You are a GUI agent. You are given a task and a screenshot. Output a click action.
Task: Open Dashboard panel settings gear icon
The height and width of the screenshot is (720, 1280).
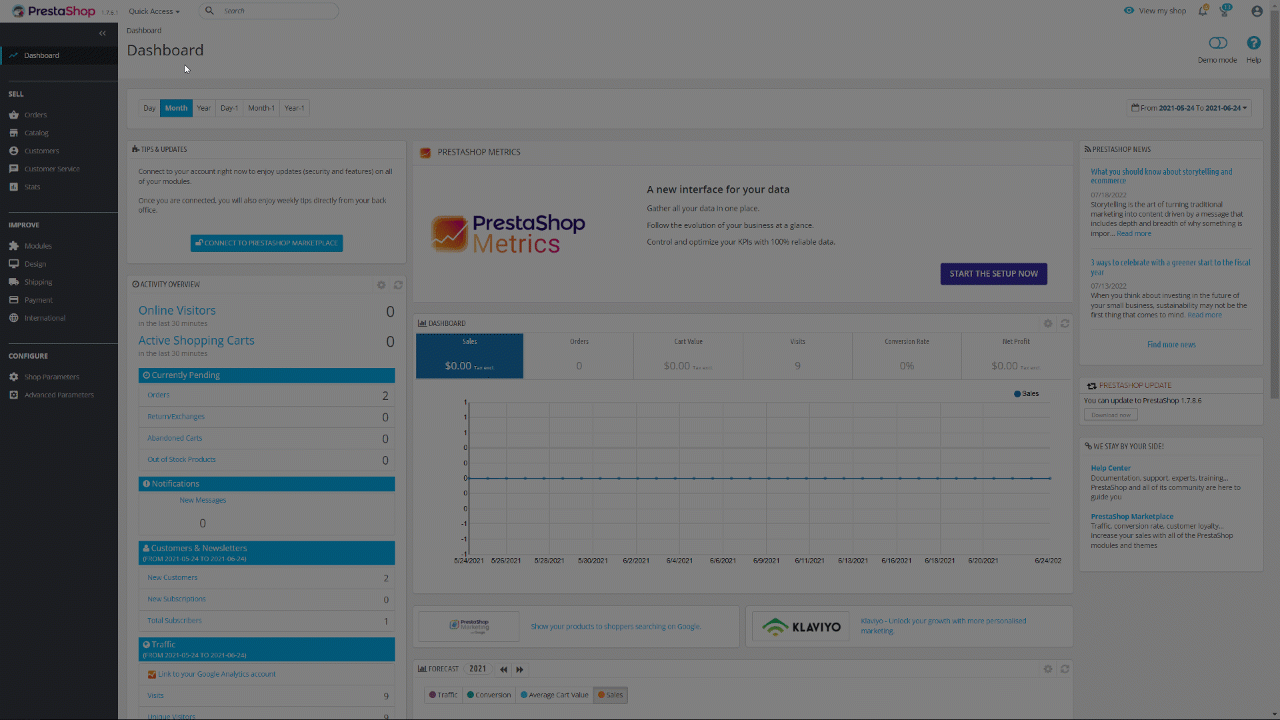[1048, 323]
